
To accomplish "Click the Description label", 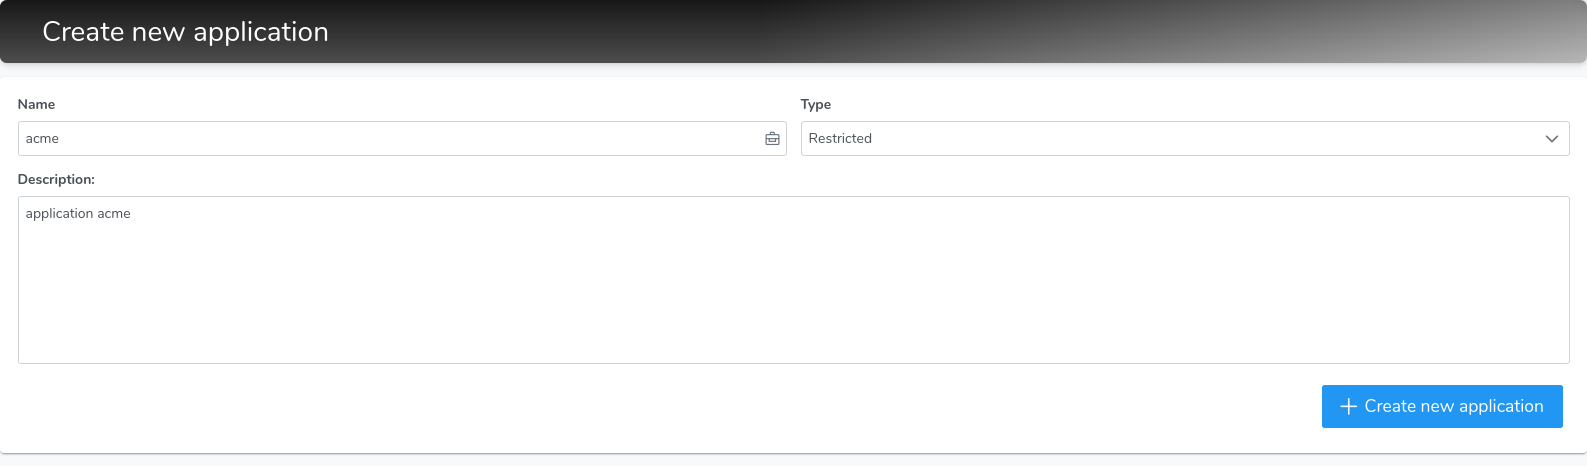I will [x=56, y=180].
